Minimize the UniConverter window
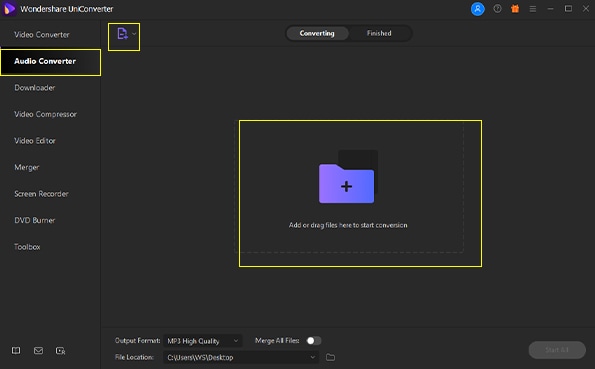 click(x=551, y=9)
